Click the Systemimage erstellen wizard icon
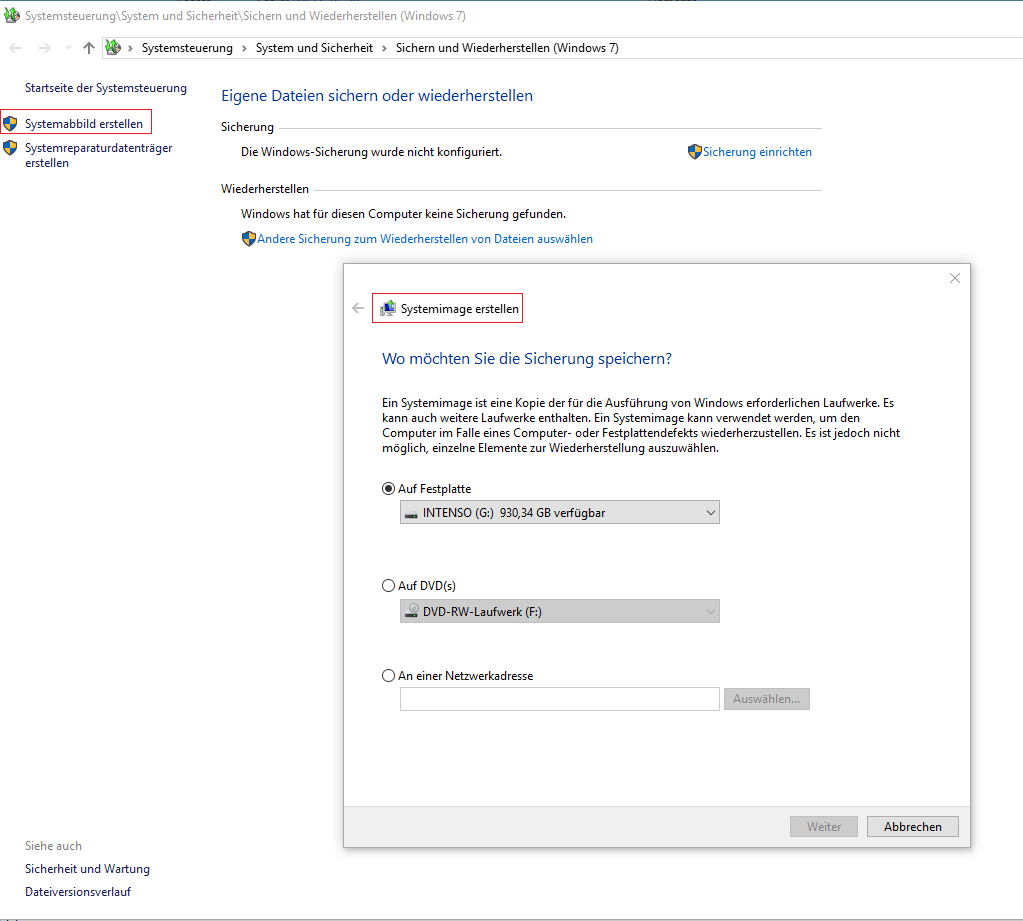The height and width of the screenshot is (921, 1023). [x=388, y=308]
